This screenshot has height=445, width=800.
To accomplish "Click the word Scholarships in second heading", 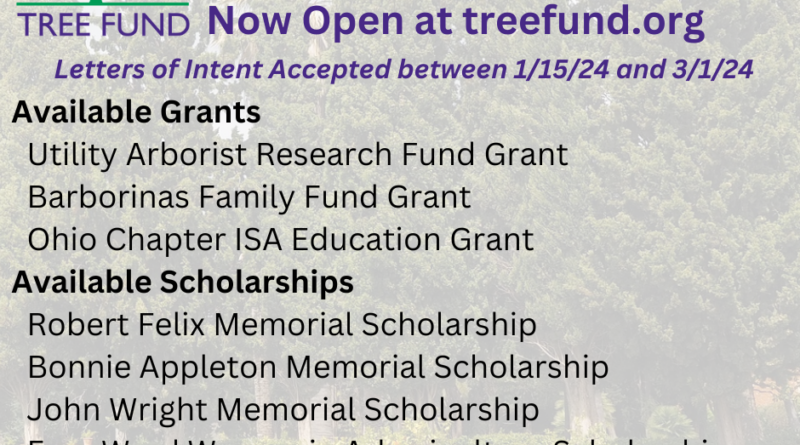I will (257, 282).
